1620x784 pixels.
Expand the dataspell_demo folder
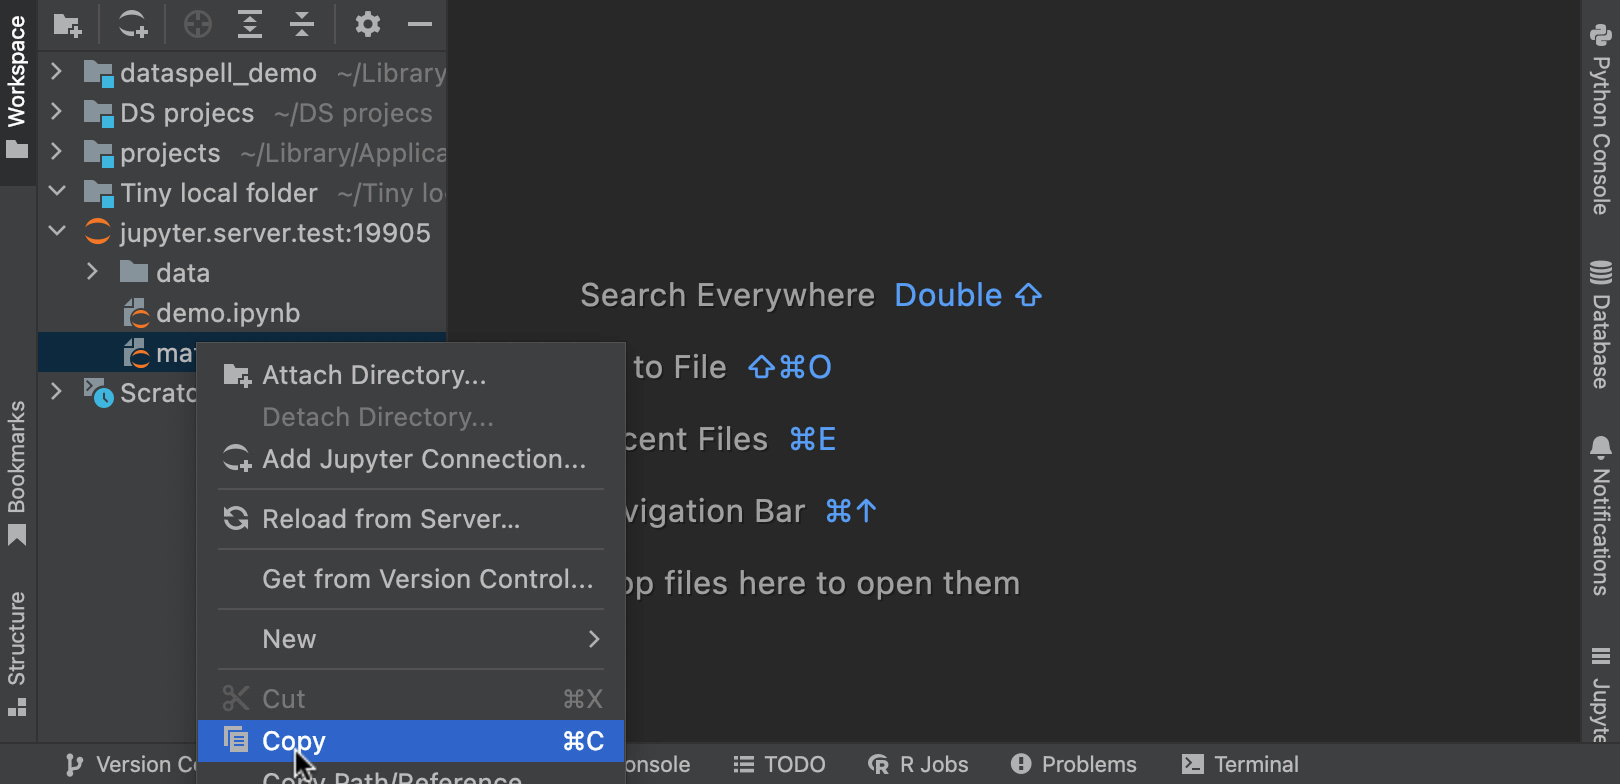click(57, 72)
